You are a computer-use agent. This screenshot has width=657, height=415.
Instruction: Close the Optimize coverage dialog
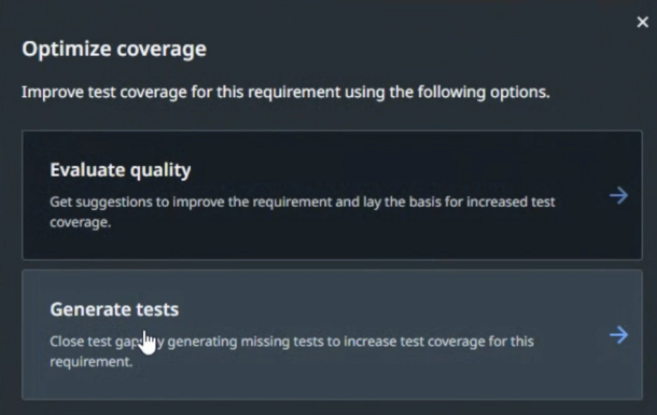click(642, 22)
